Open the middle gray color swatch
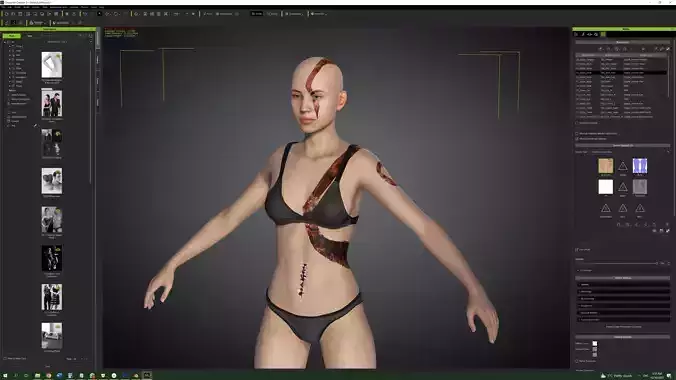The height and width of the screenshot is (380, 676). 595,349
